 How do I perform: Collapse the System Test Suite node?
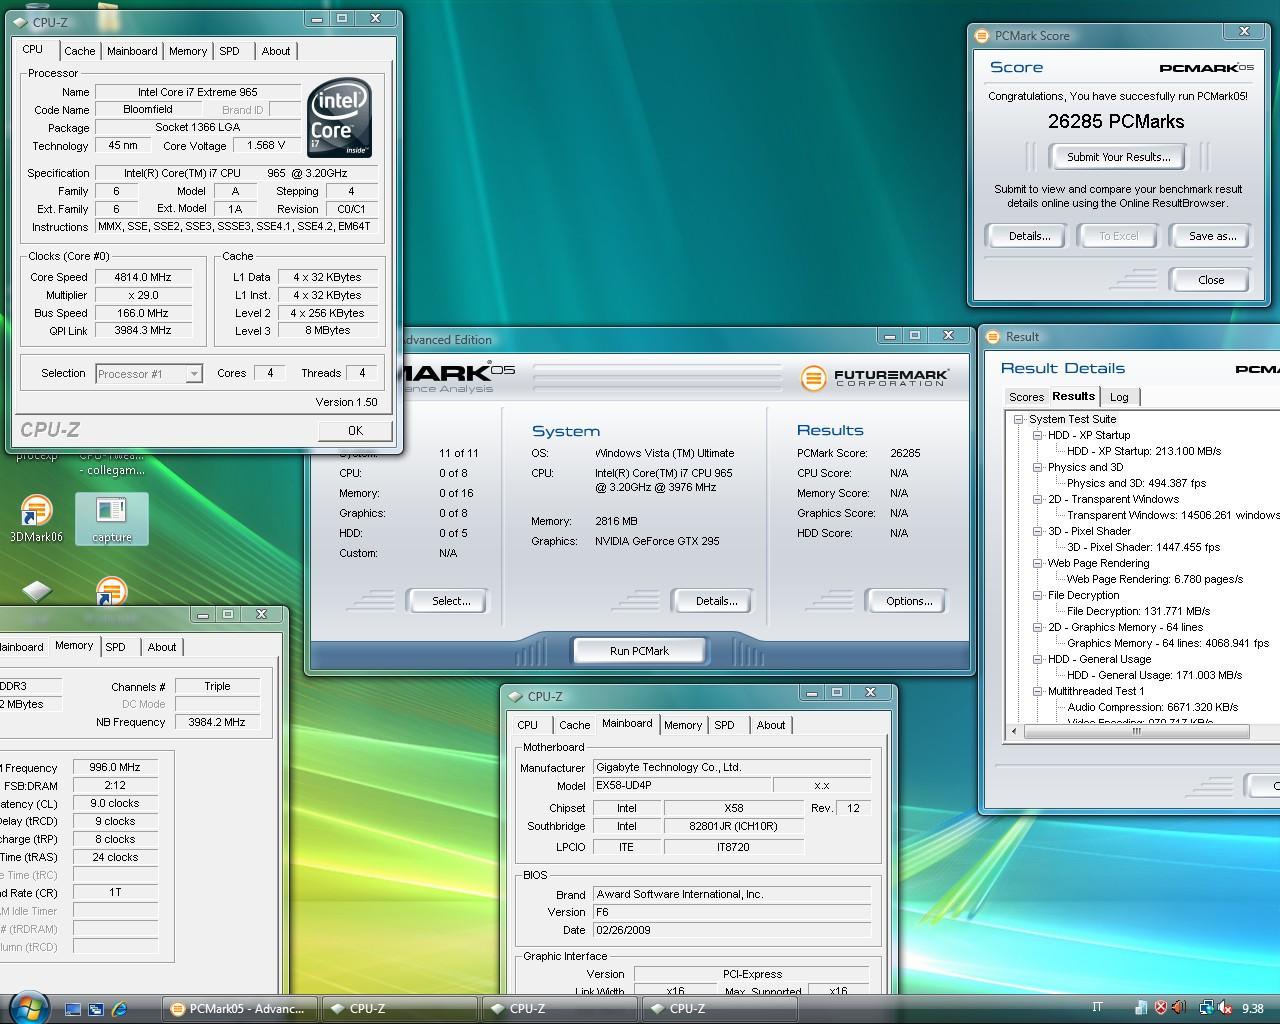1019,420
